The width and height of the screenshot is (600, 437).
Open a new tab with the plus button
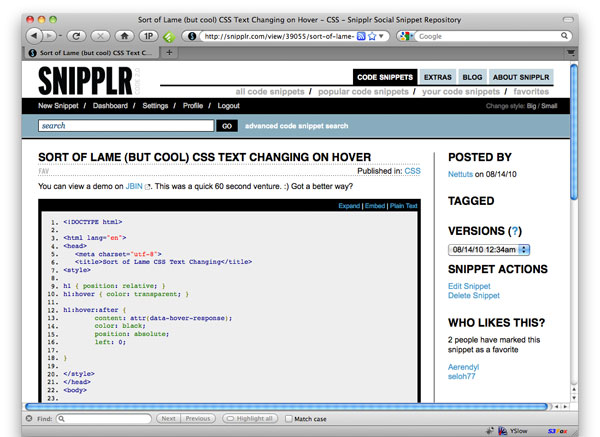169,52
